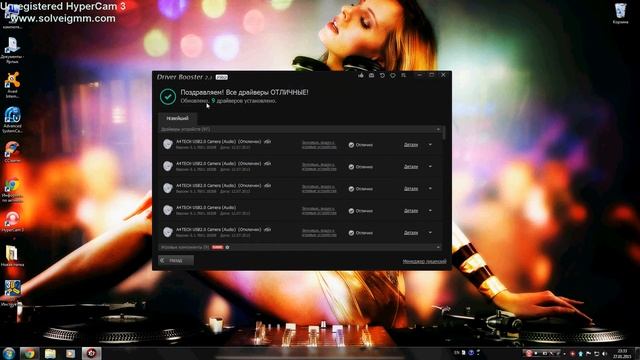Click the Назад back button
Viewport: 640px width, 360px height.
[x=176, y=260]
